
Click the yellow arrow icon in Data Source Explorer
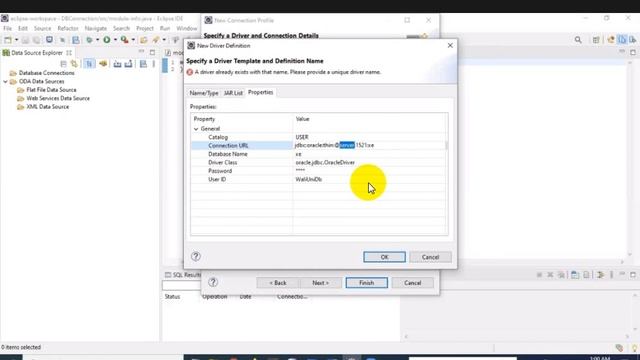[x=103, y=64]
